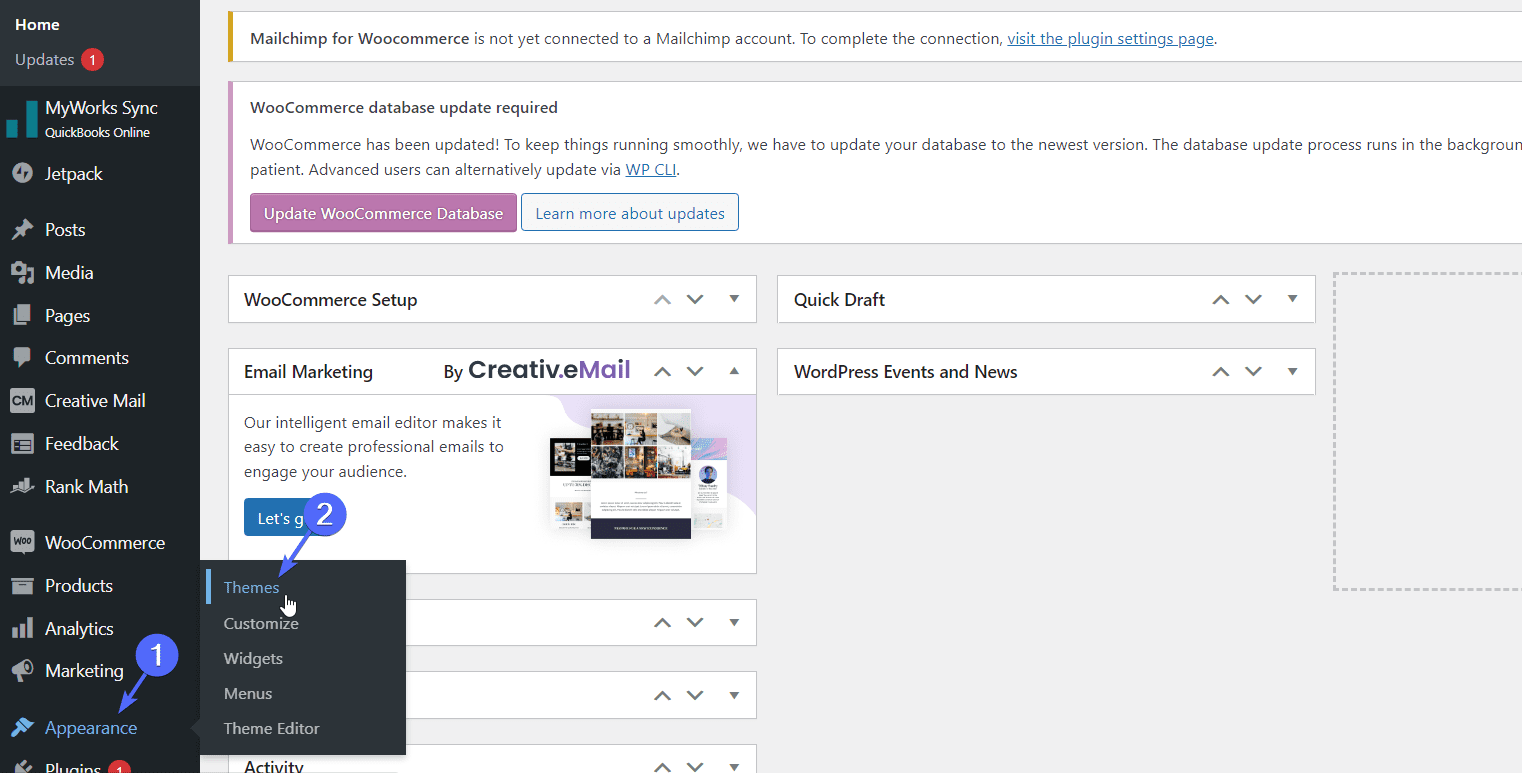The width and height of the screenshot is (1522, 773).
Task: Follow the visit the plugin settings page link
Action: (1110, 39)
